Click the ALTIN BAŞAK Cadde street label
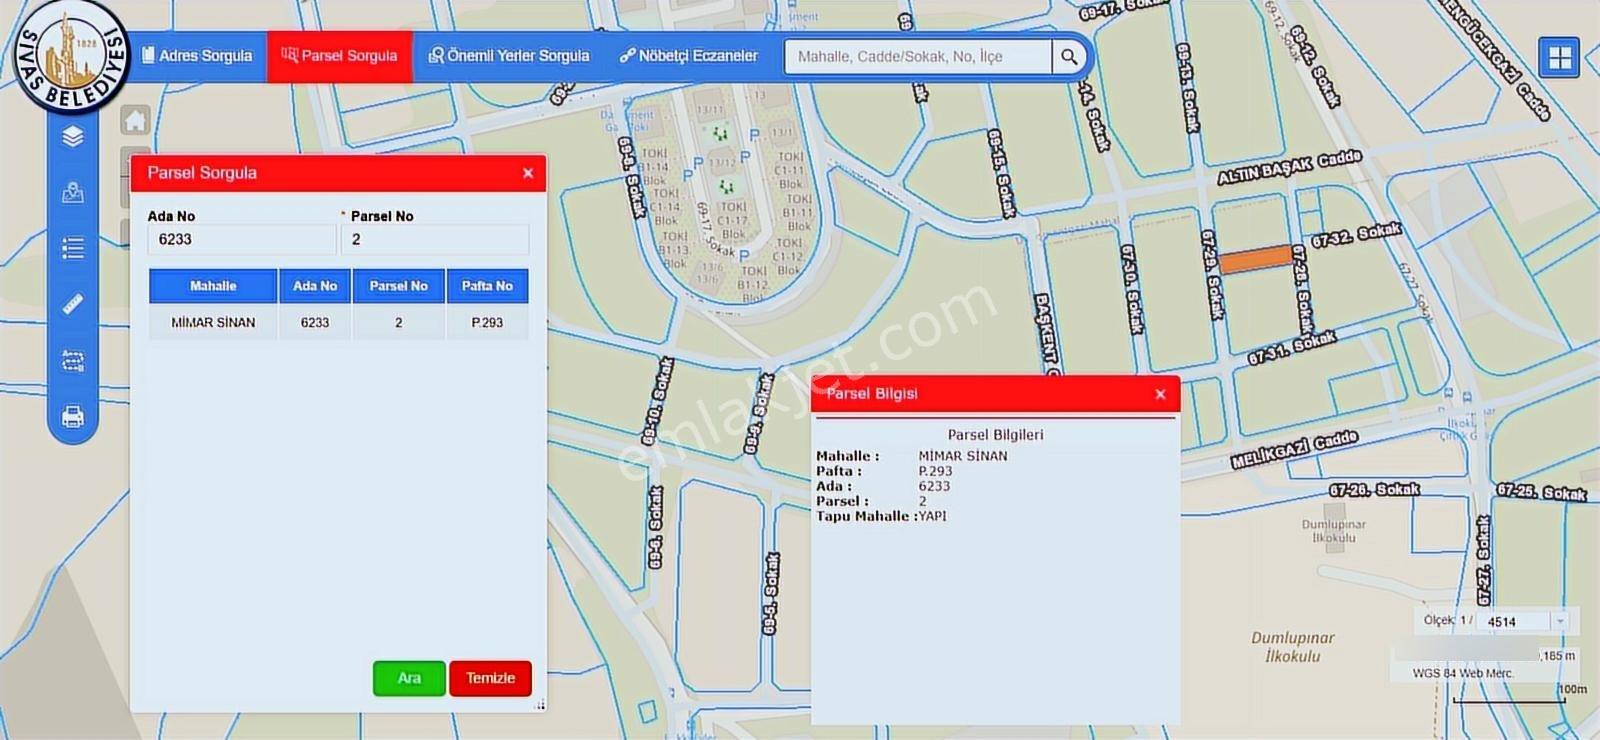Image resolution: width=1600 pixels, height=740 pixels. click(1289, 167)
